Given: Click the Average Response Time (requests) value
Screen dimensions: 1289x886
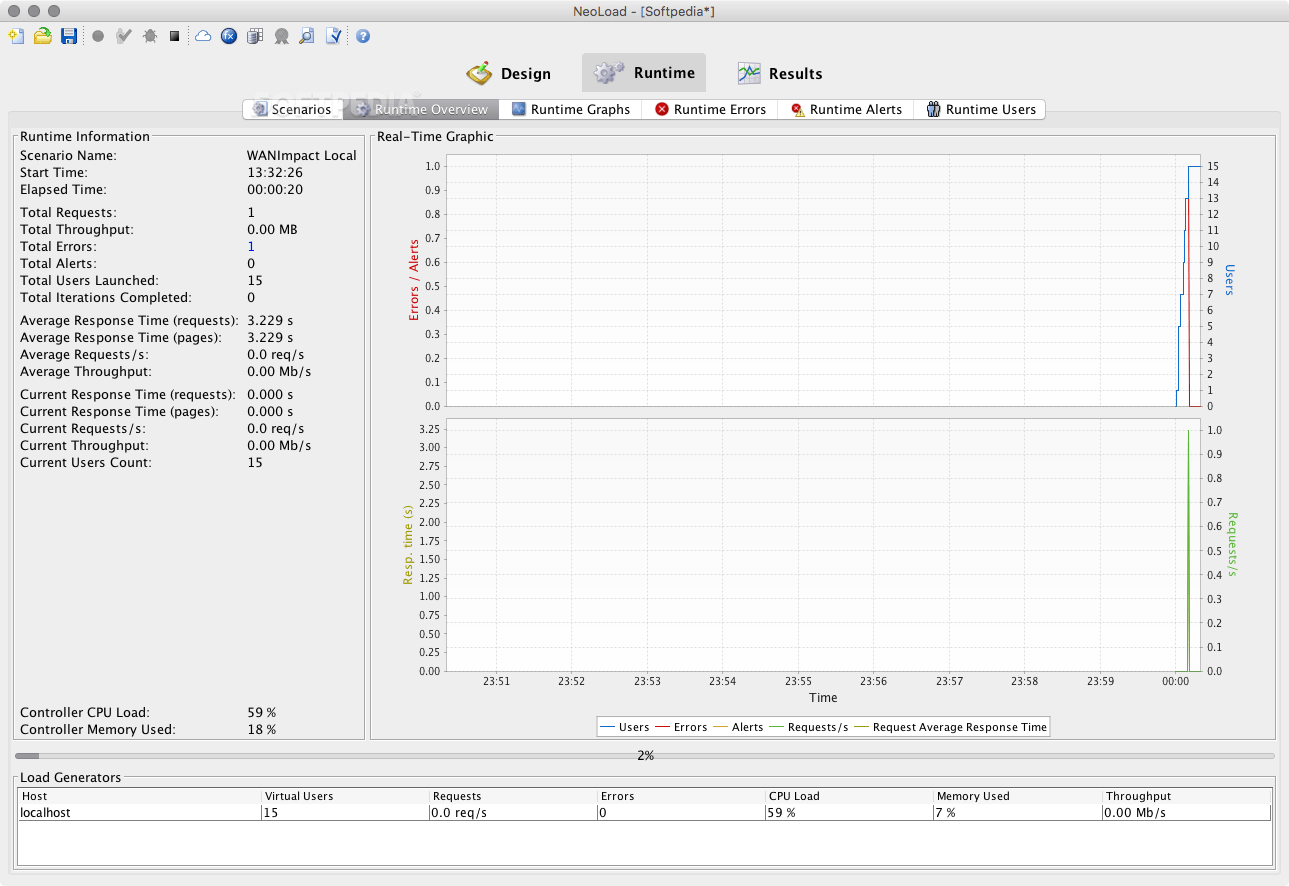Looking at the screenshot, I should pos(270,320).
